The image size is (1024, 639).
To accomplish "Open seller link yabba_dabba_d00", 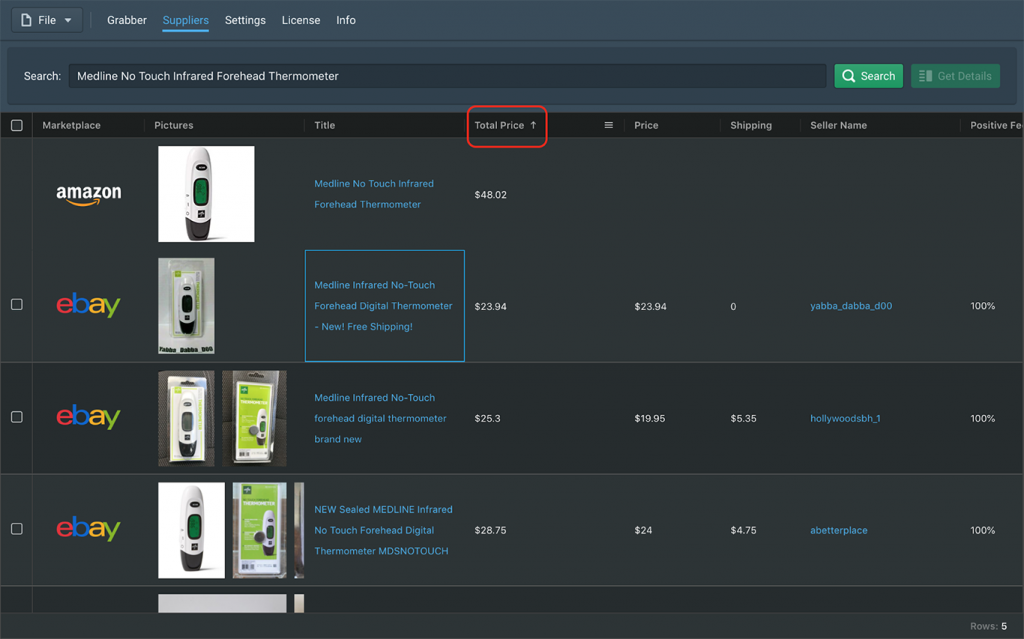I will click(851, 306).
